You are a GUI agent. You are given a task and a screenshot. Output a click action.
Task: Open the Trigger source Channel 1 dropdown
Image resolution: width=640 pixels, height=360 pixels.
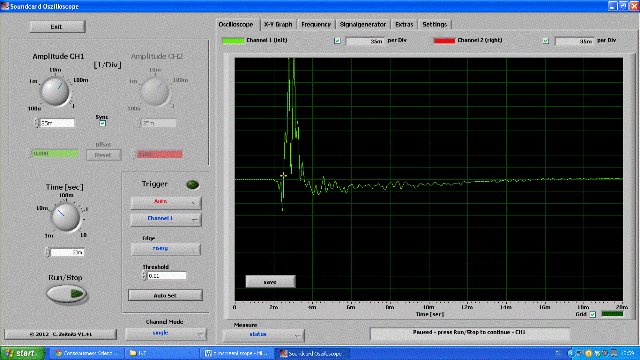pos(166,220)
